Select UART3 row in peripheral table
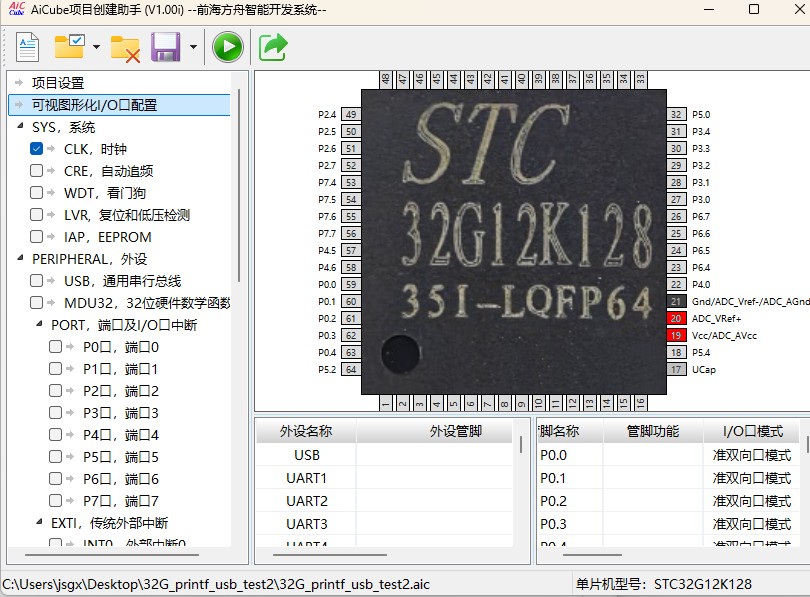810x597 pixels. click(384, 524)
